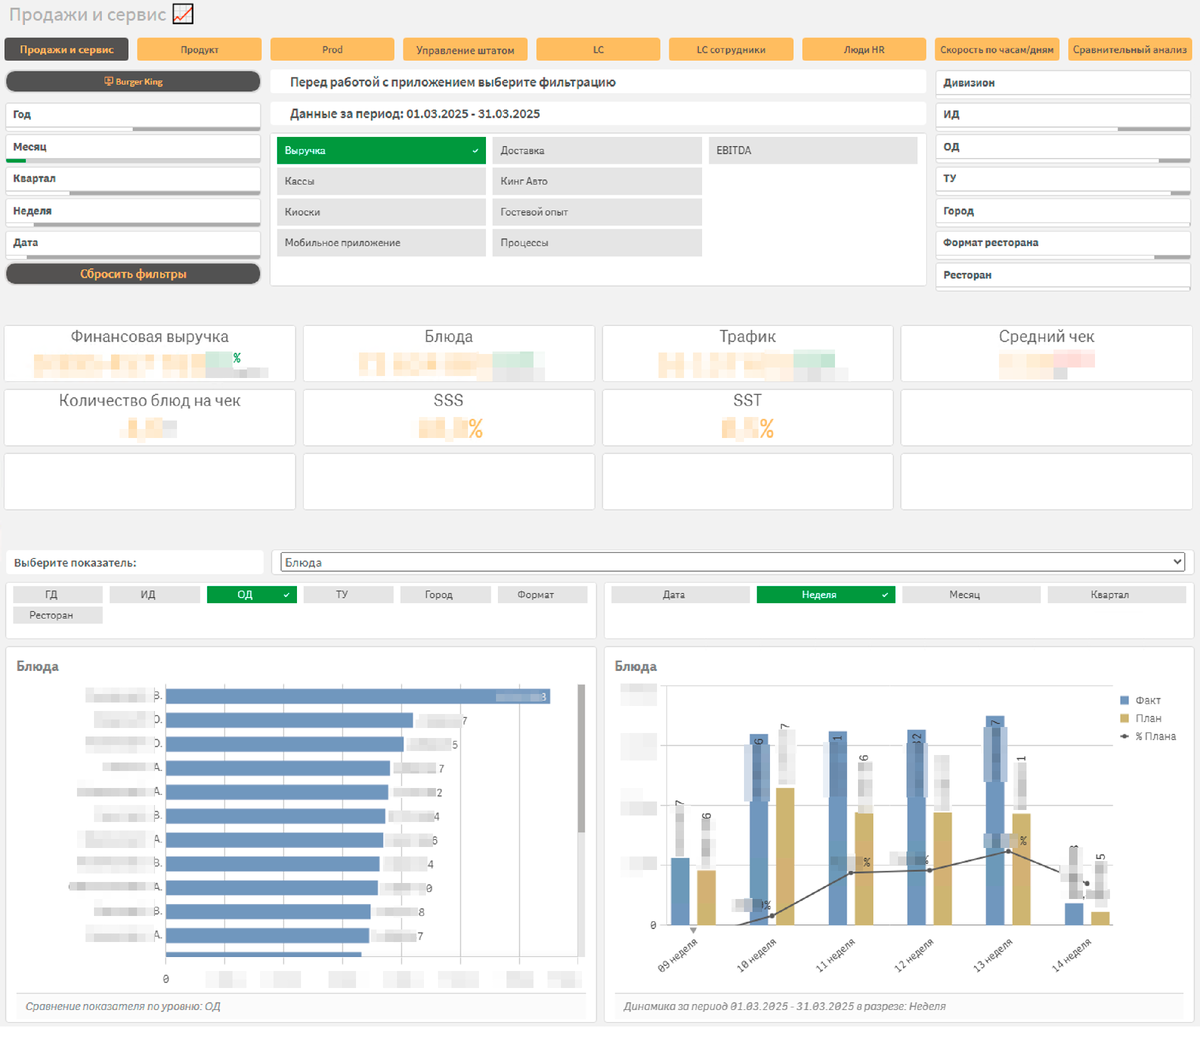Toggle Неделя period granularity
The image size is (1200, 1041).
826,594
